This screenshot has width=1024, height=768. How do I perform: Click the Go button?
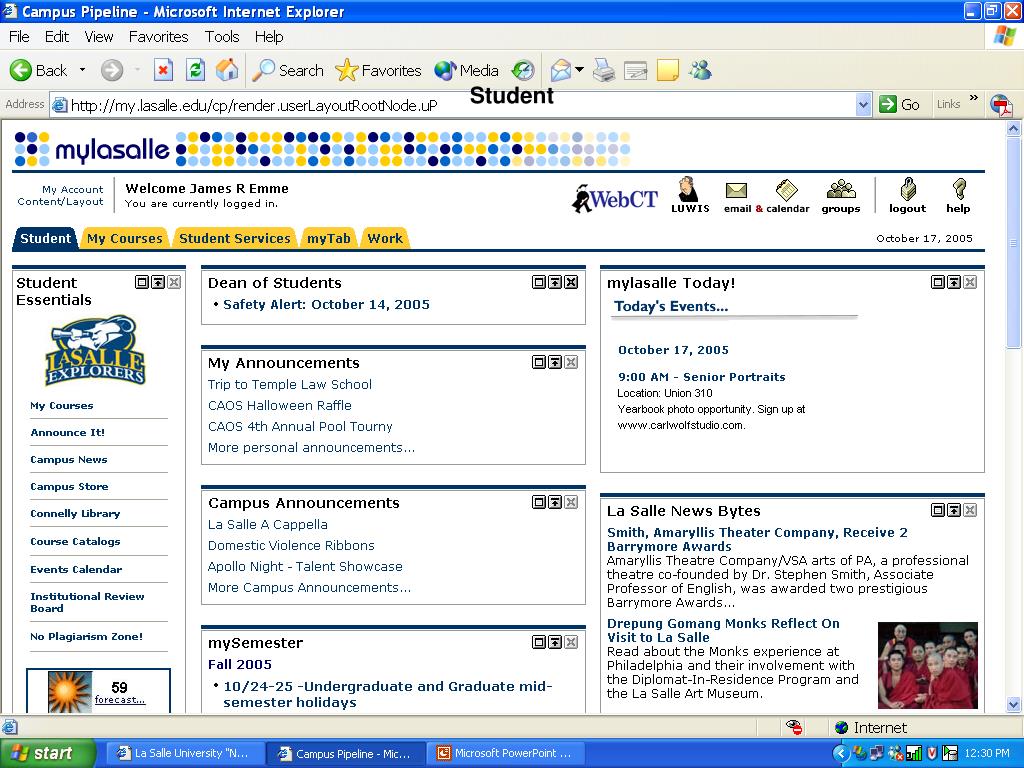(x=900, y=104)
